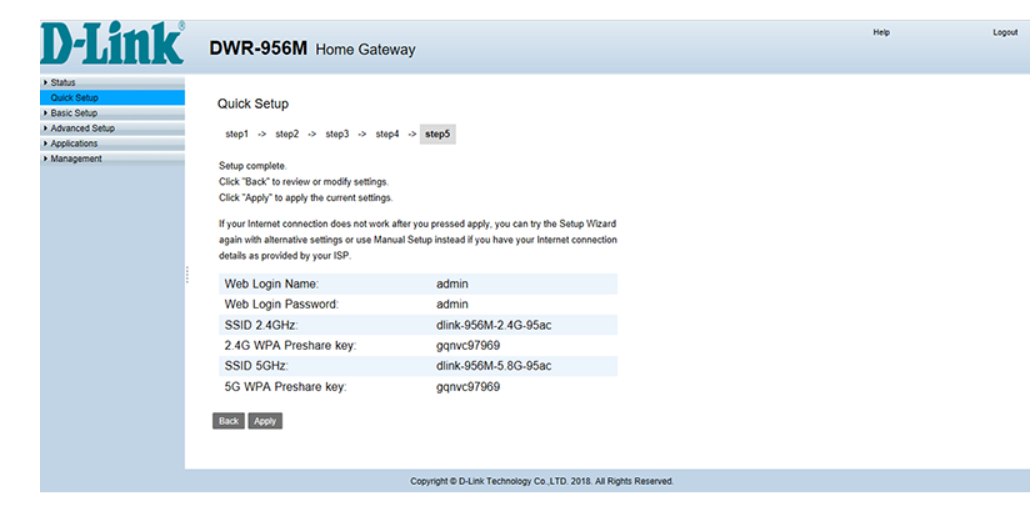Click the SSID 5GHz label
The image size is (1033, 530).
point(256,367)
